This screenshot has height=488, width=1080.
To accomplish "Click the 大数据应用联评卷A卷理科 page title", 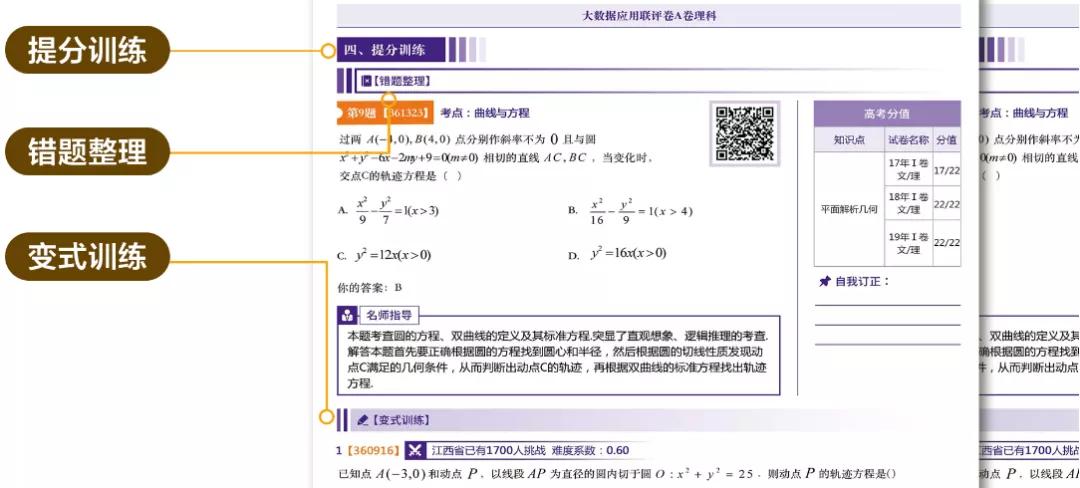I will [x=649, y=15].
